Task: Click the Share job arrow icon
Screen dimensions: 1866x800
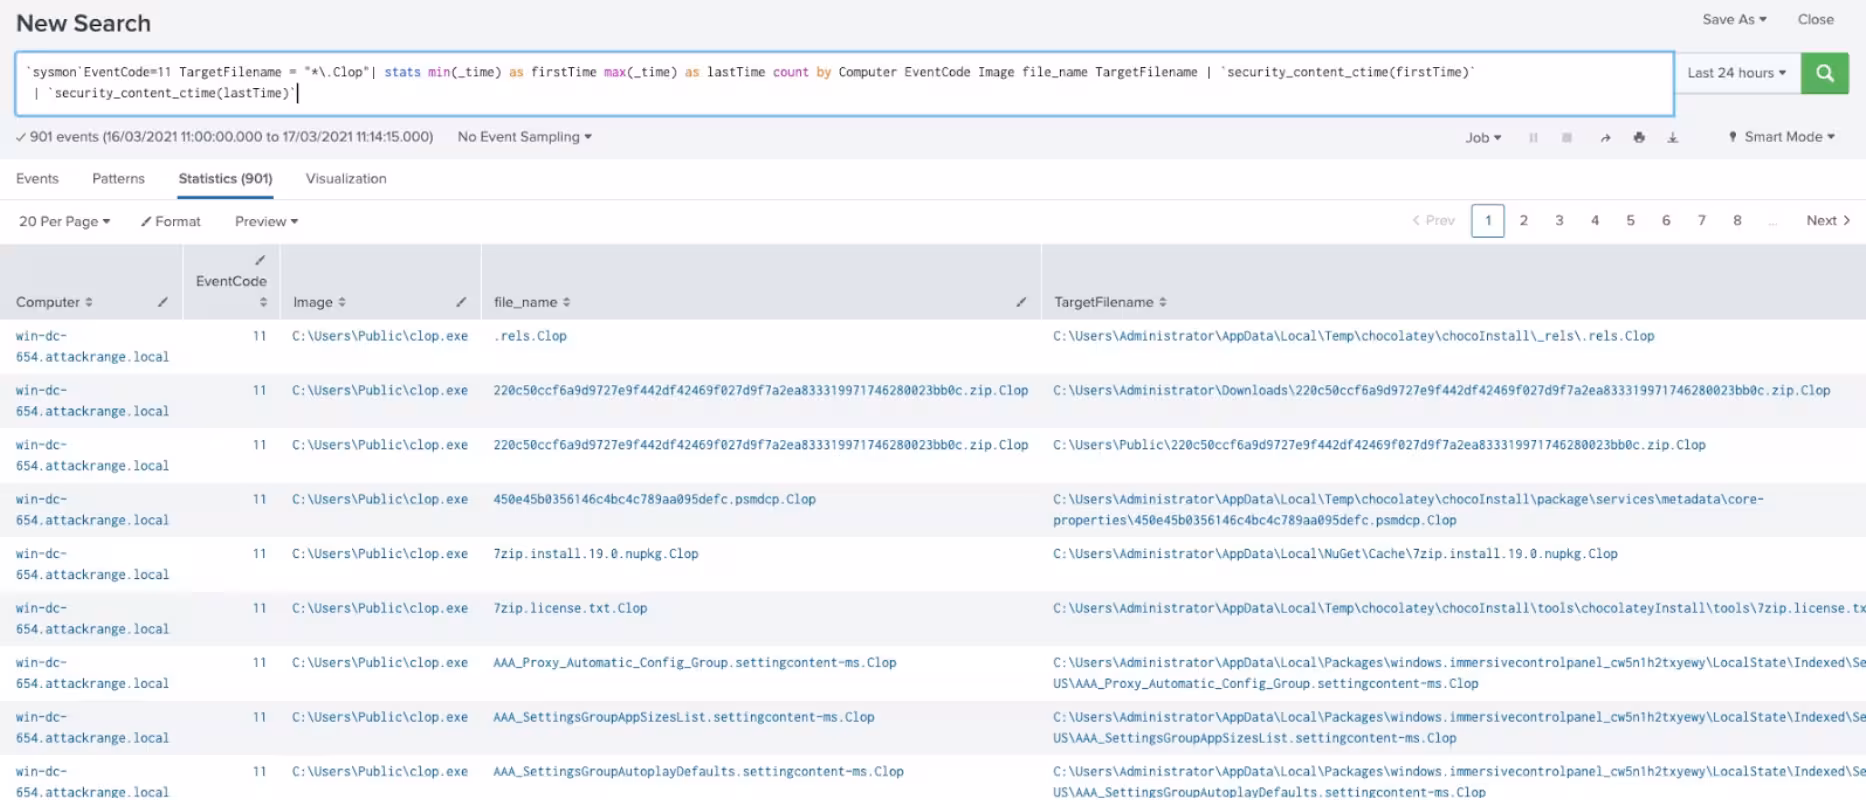Action: click(1605, 138)
